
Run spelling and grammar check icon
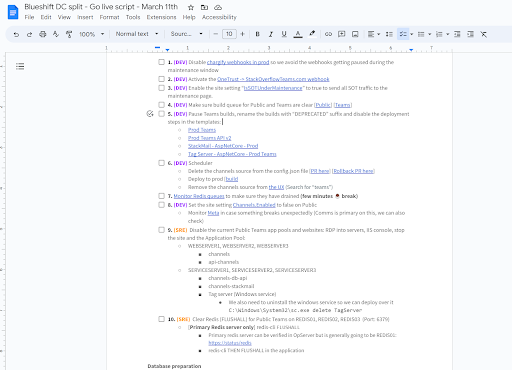coord(56,34)
